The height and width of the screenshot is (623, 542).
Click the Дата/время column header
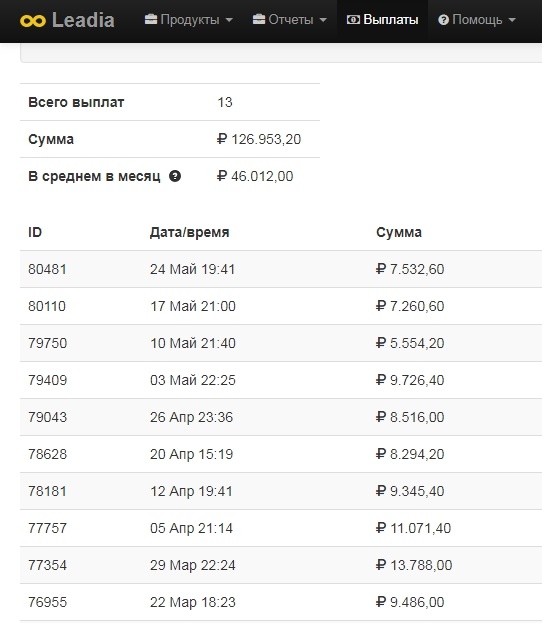(x=190, y=232)
